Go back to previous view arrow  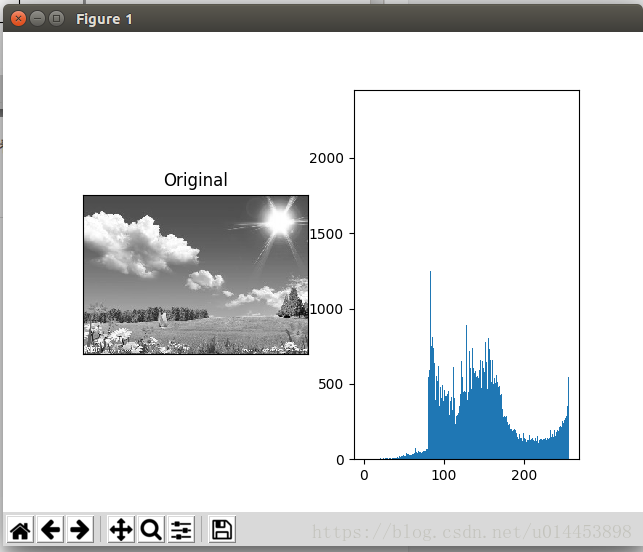point(50,529)
